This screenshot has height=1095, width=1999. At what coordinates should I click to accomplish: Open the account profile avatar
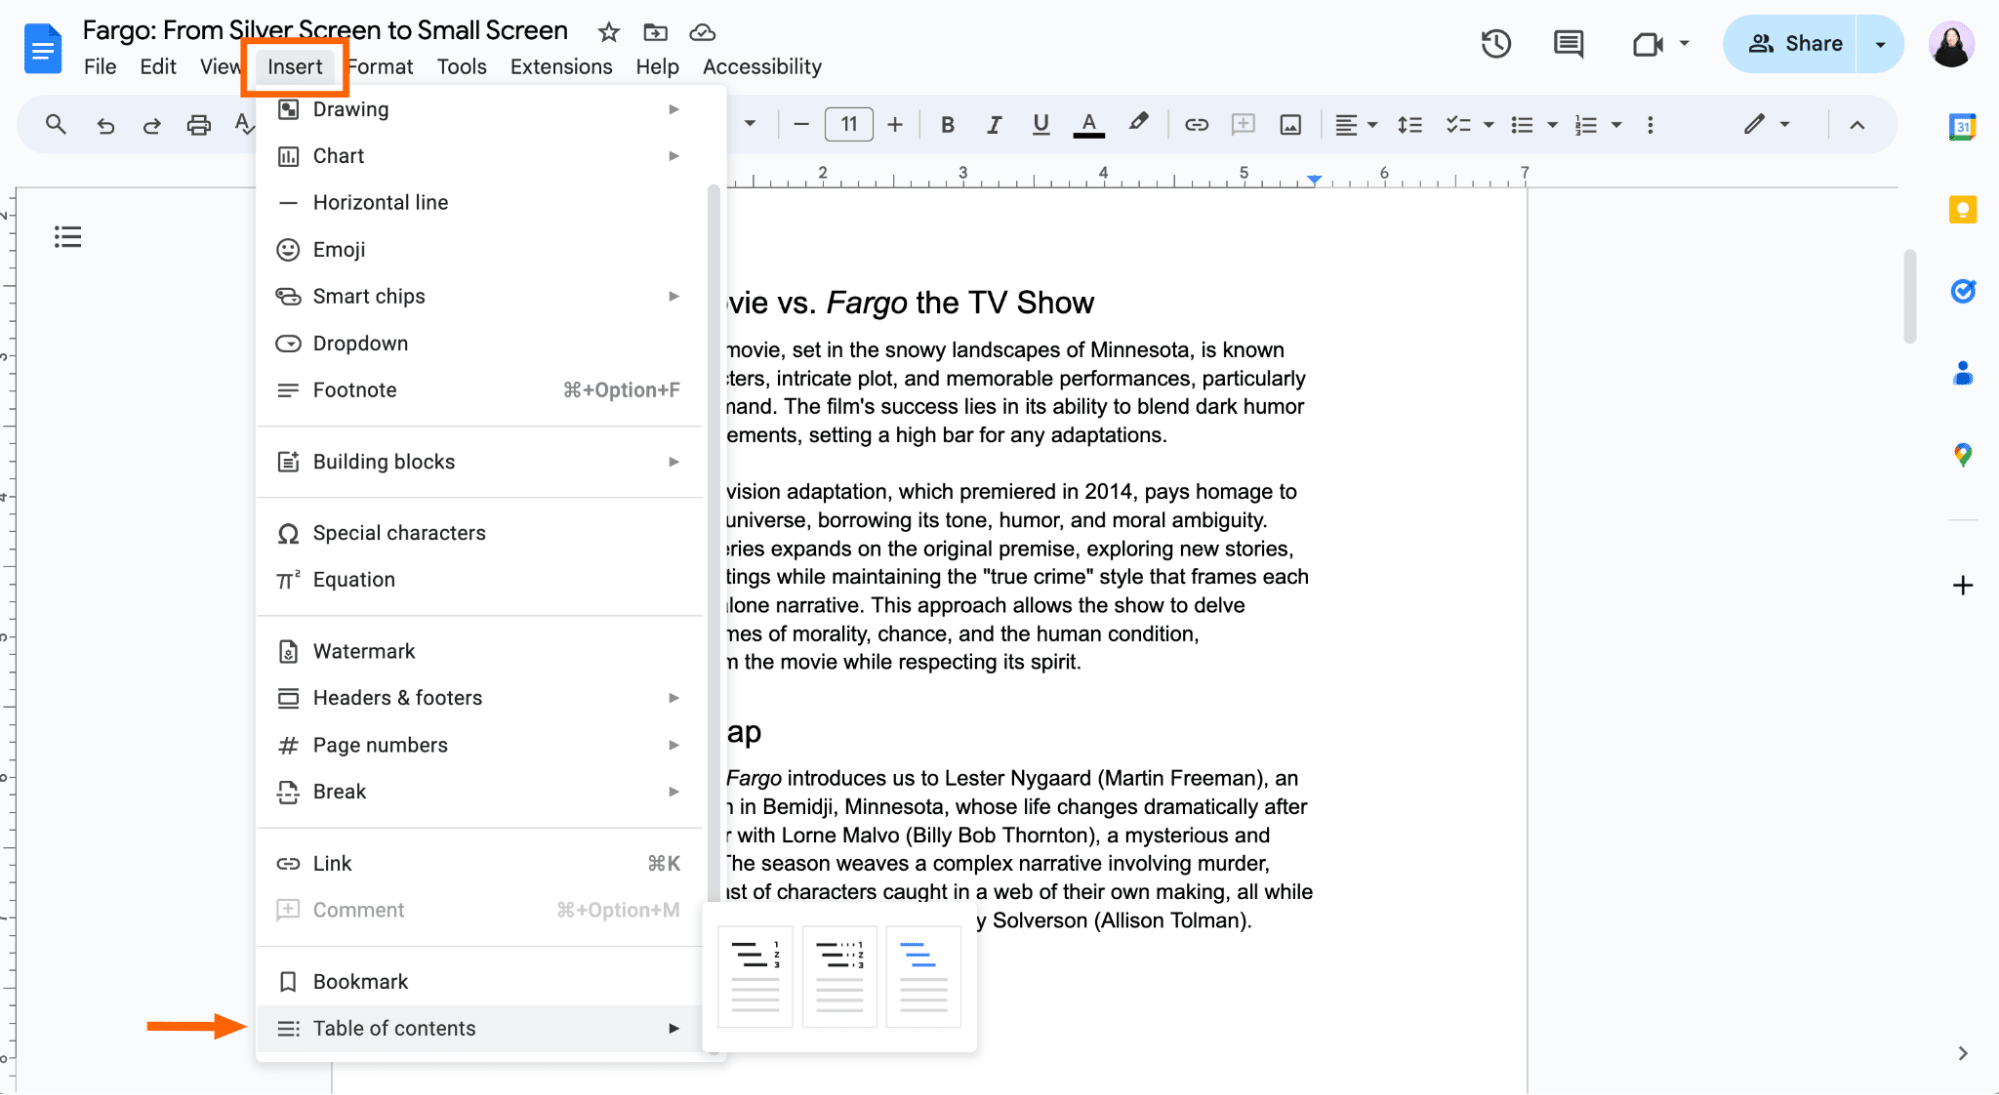1951,44
